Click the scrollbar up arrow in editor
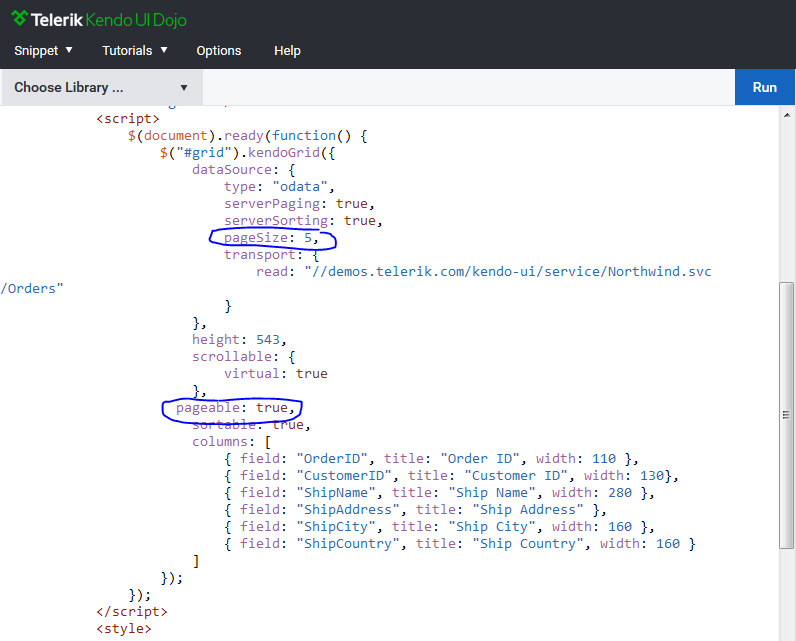This screenshot has width=796, height=641. (x=787, y=115)
